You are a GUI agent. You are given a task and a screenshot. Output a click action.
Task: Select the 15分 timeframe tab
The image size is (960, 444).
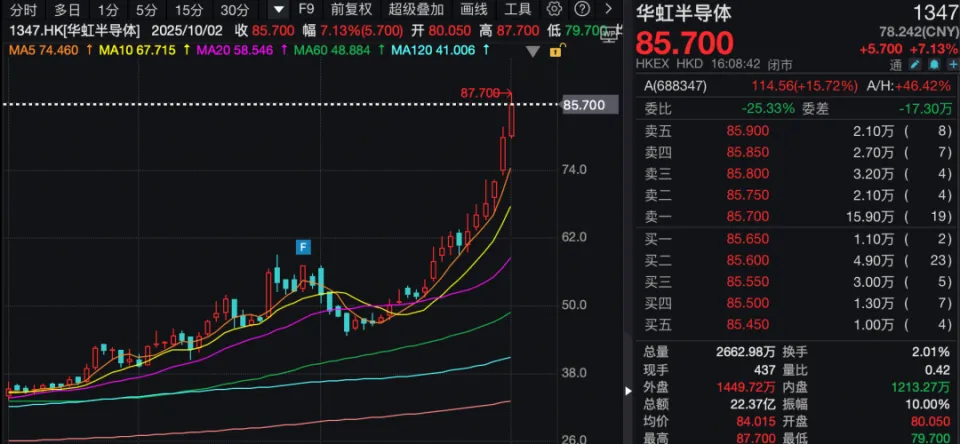tap(188, 10)
